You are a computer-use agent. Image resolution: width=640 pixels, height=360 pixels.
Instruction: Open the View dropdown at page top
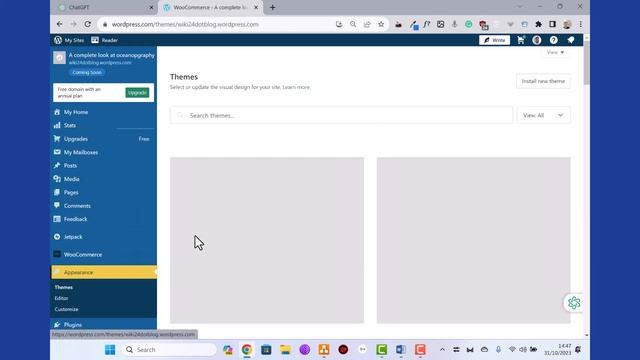tap(556, 53)
